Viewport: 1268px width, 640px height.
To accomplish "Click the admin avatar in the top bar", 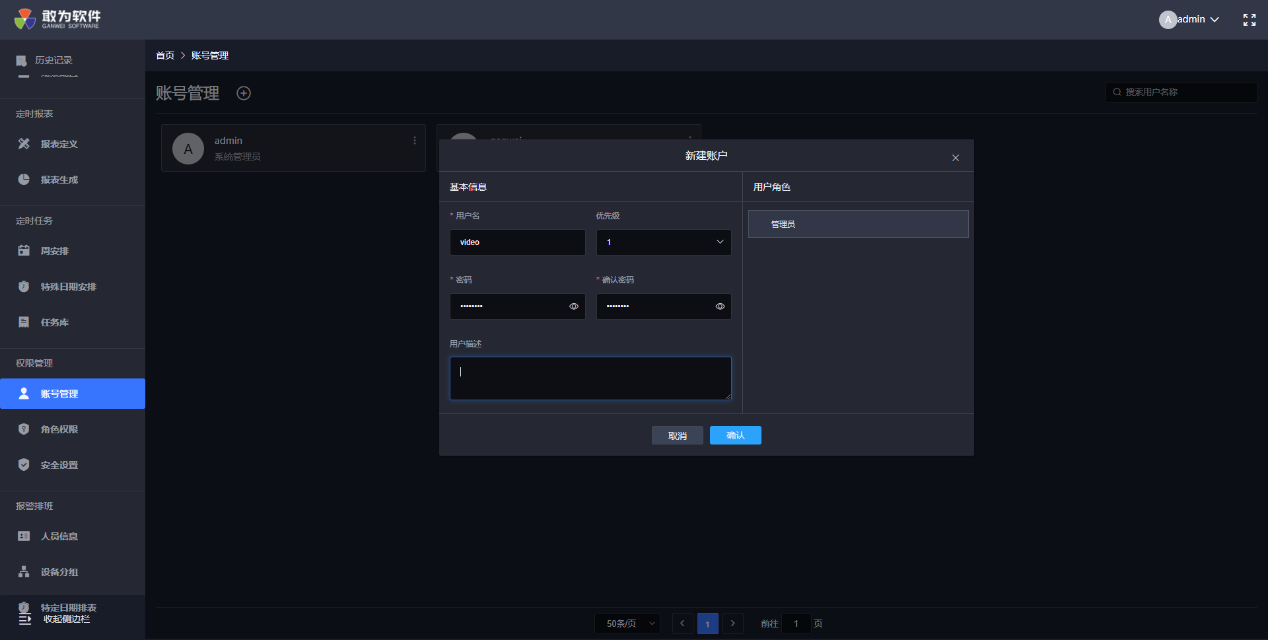I will point(1168,19).
